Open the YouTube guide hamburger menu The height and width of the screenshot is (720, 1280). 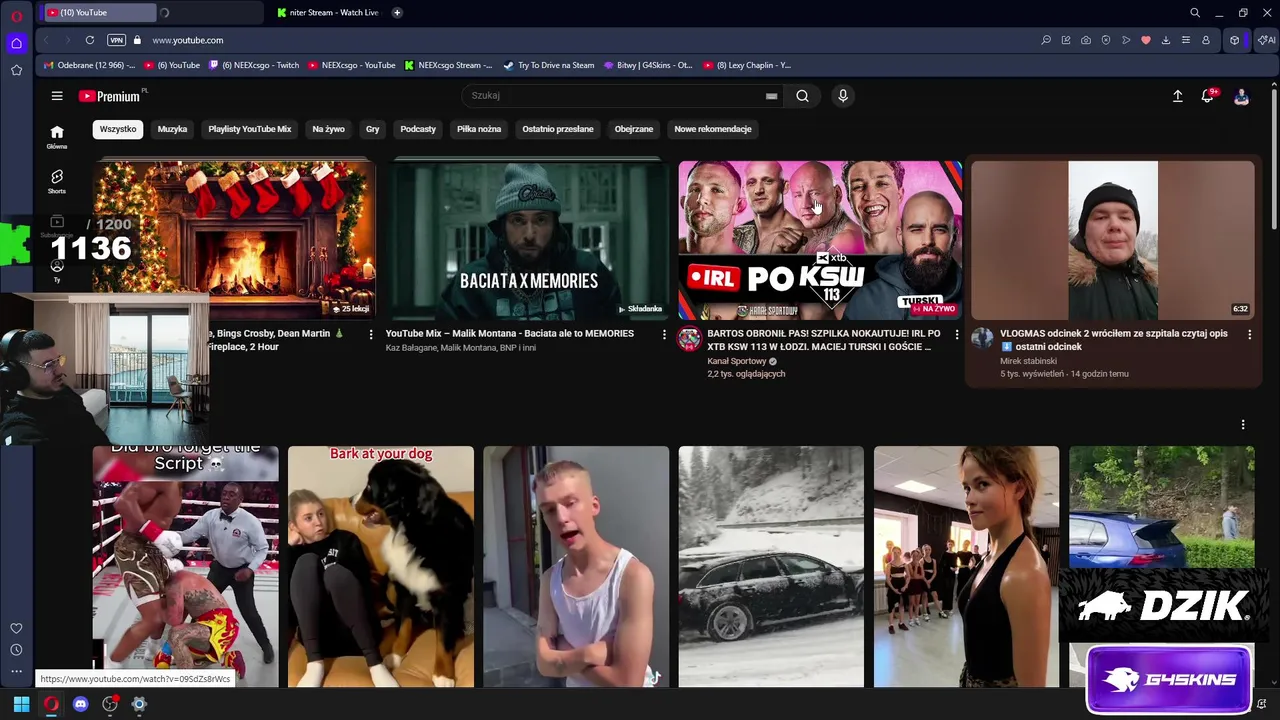[x=57, y=96]
